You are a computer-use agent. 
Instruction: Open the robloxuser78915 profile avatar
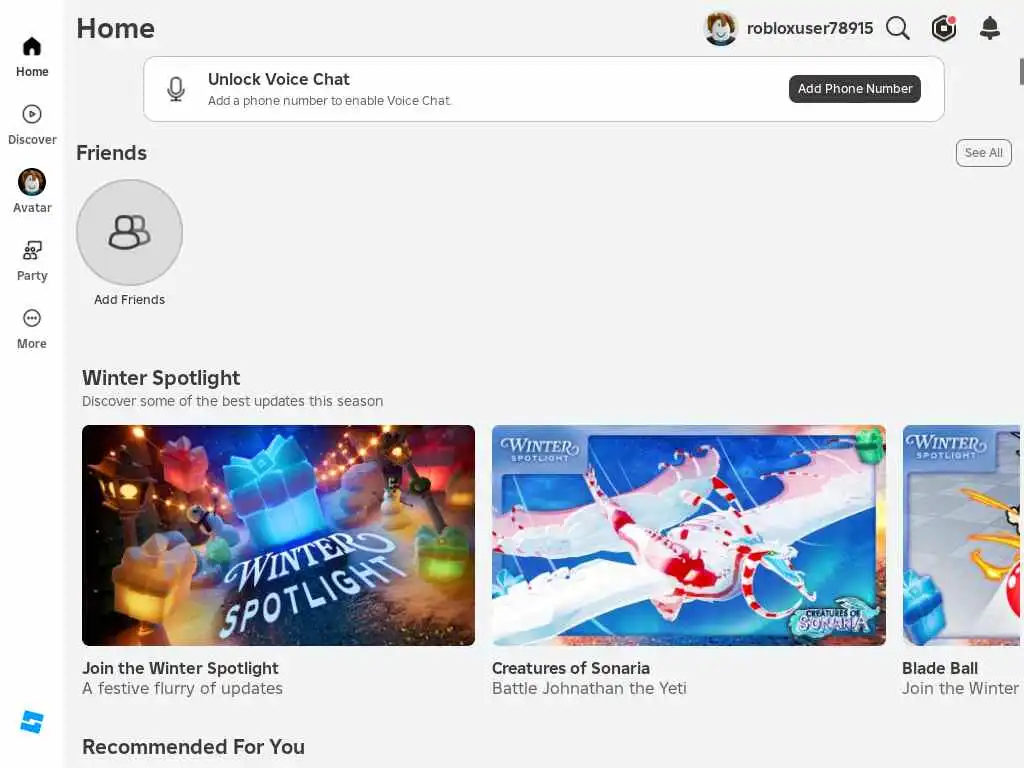click(x=721, y=29)
